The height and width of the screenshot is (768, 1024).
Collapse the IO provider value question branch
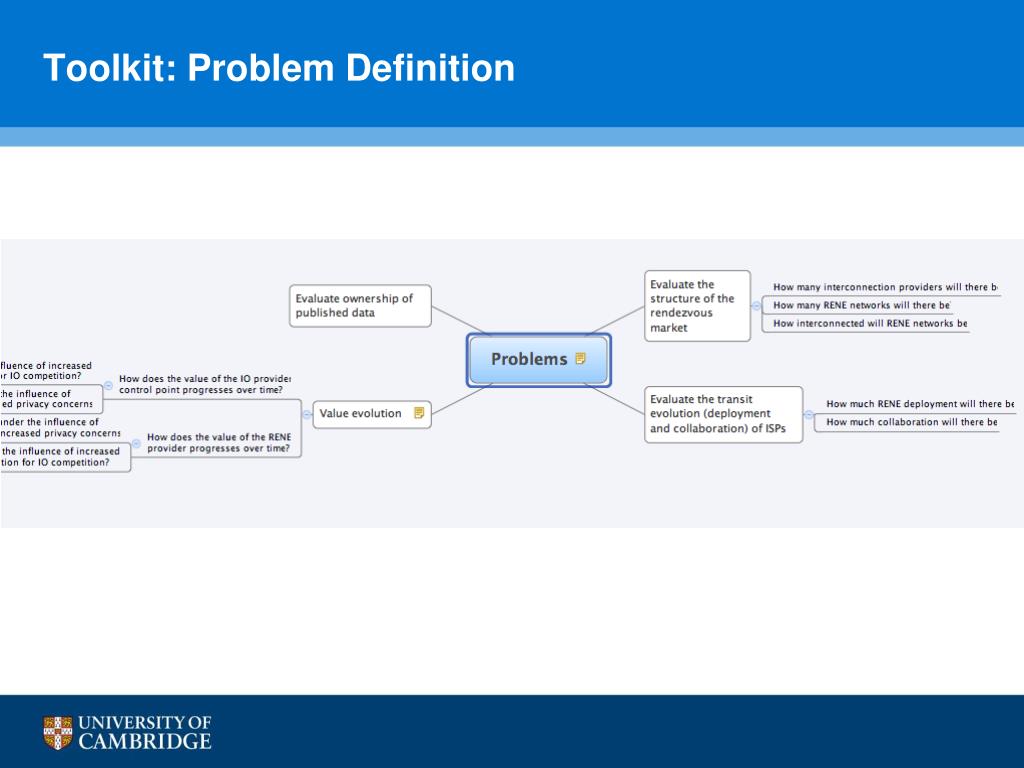(x=108, y=385)
